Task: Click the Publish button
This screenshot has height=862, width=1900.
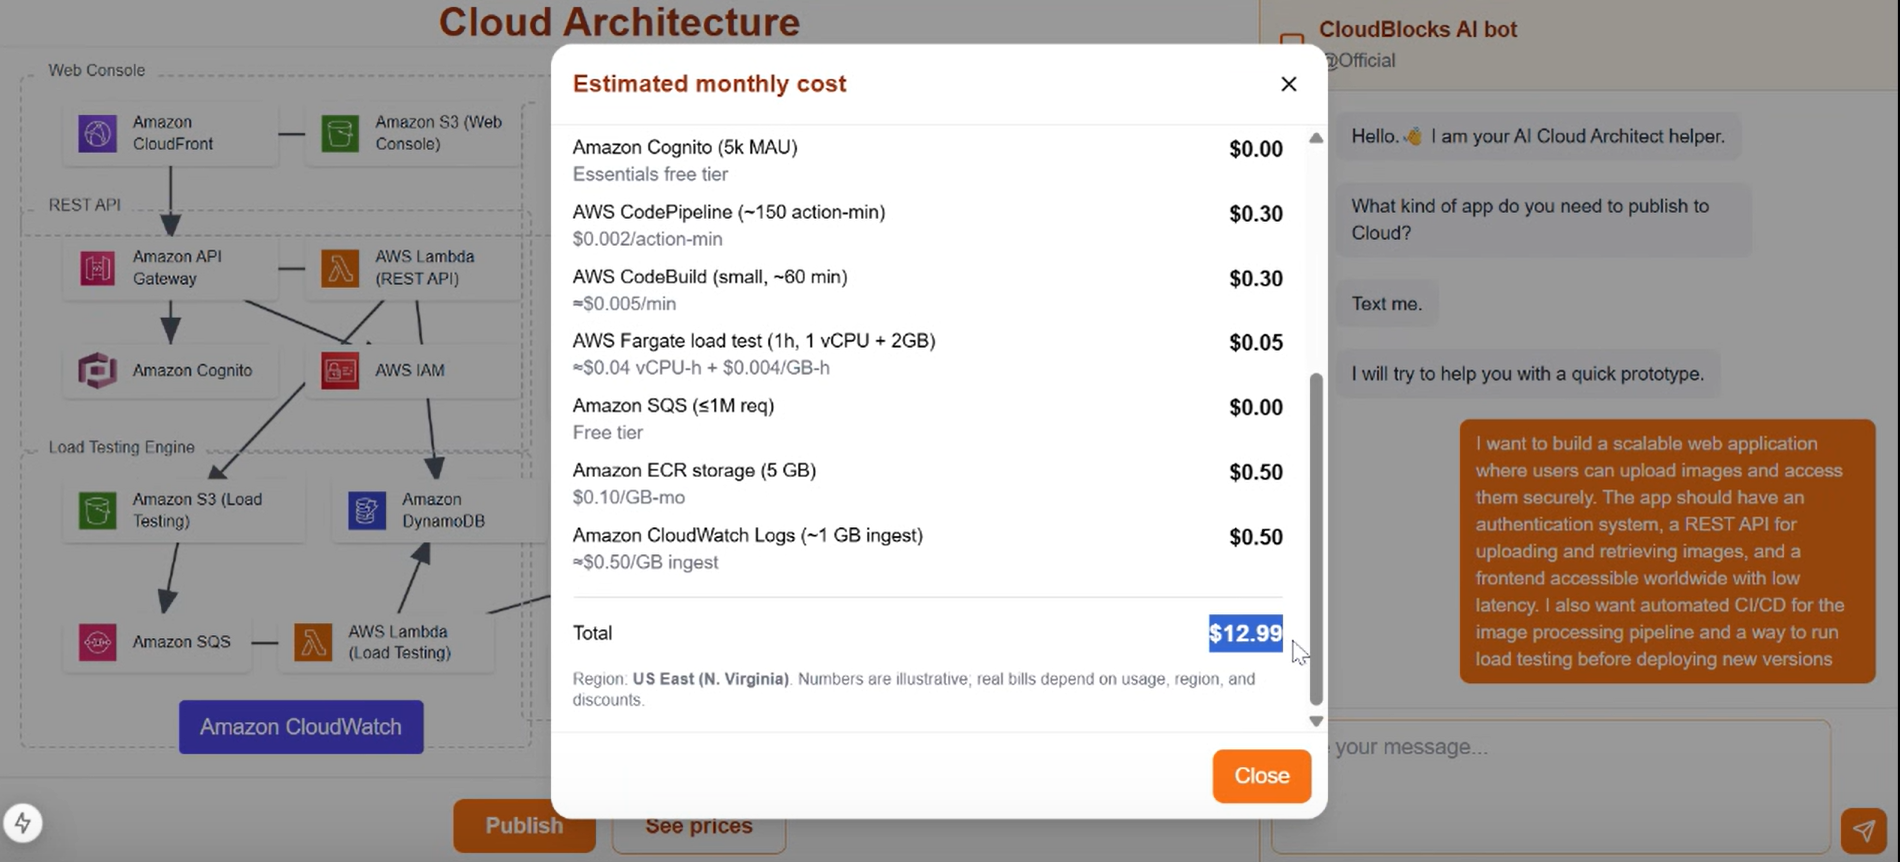Action: [524, 826]
